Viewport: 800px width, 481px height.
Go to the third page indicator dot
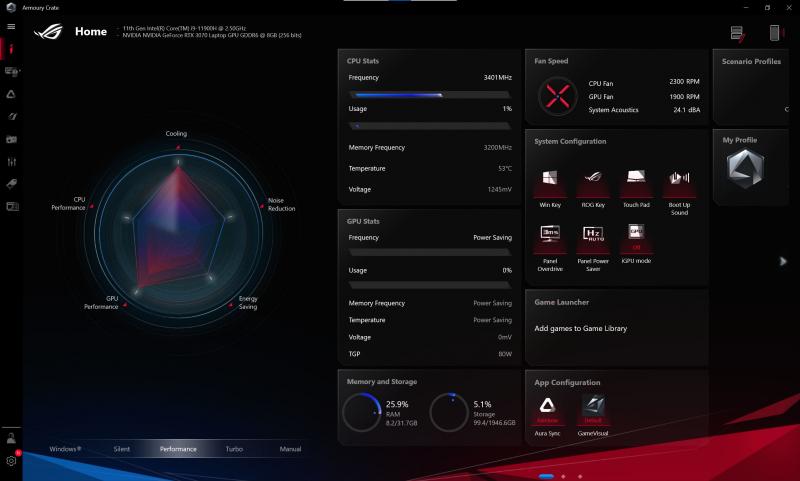click(x=580, y=476)
